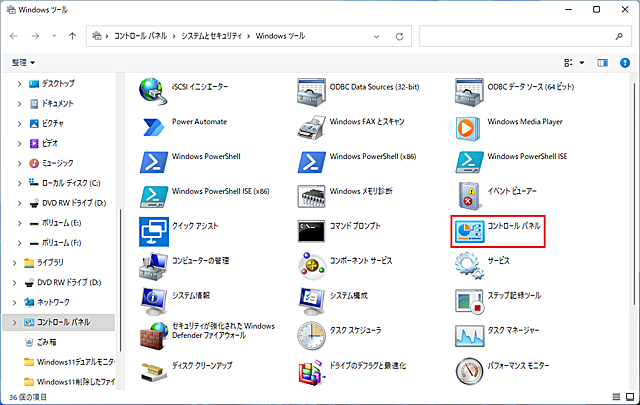Click the plain Windows PowerShell label
The width and height of the screenshot is (640, 405).
point(206,156)
